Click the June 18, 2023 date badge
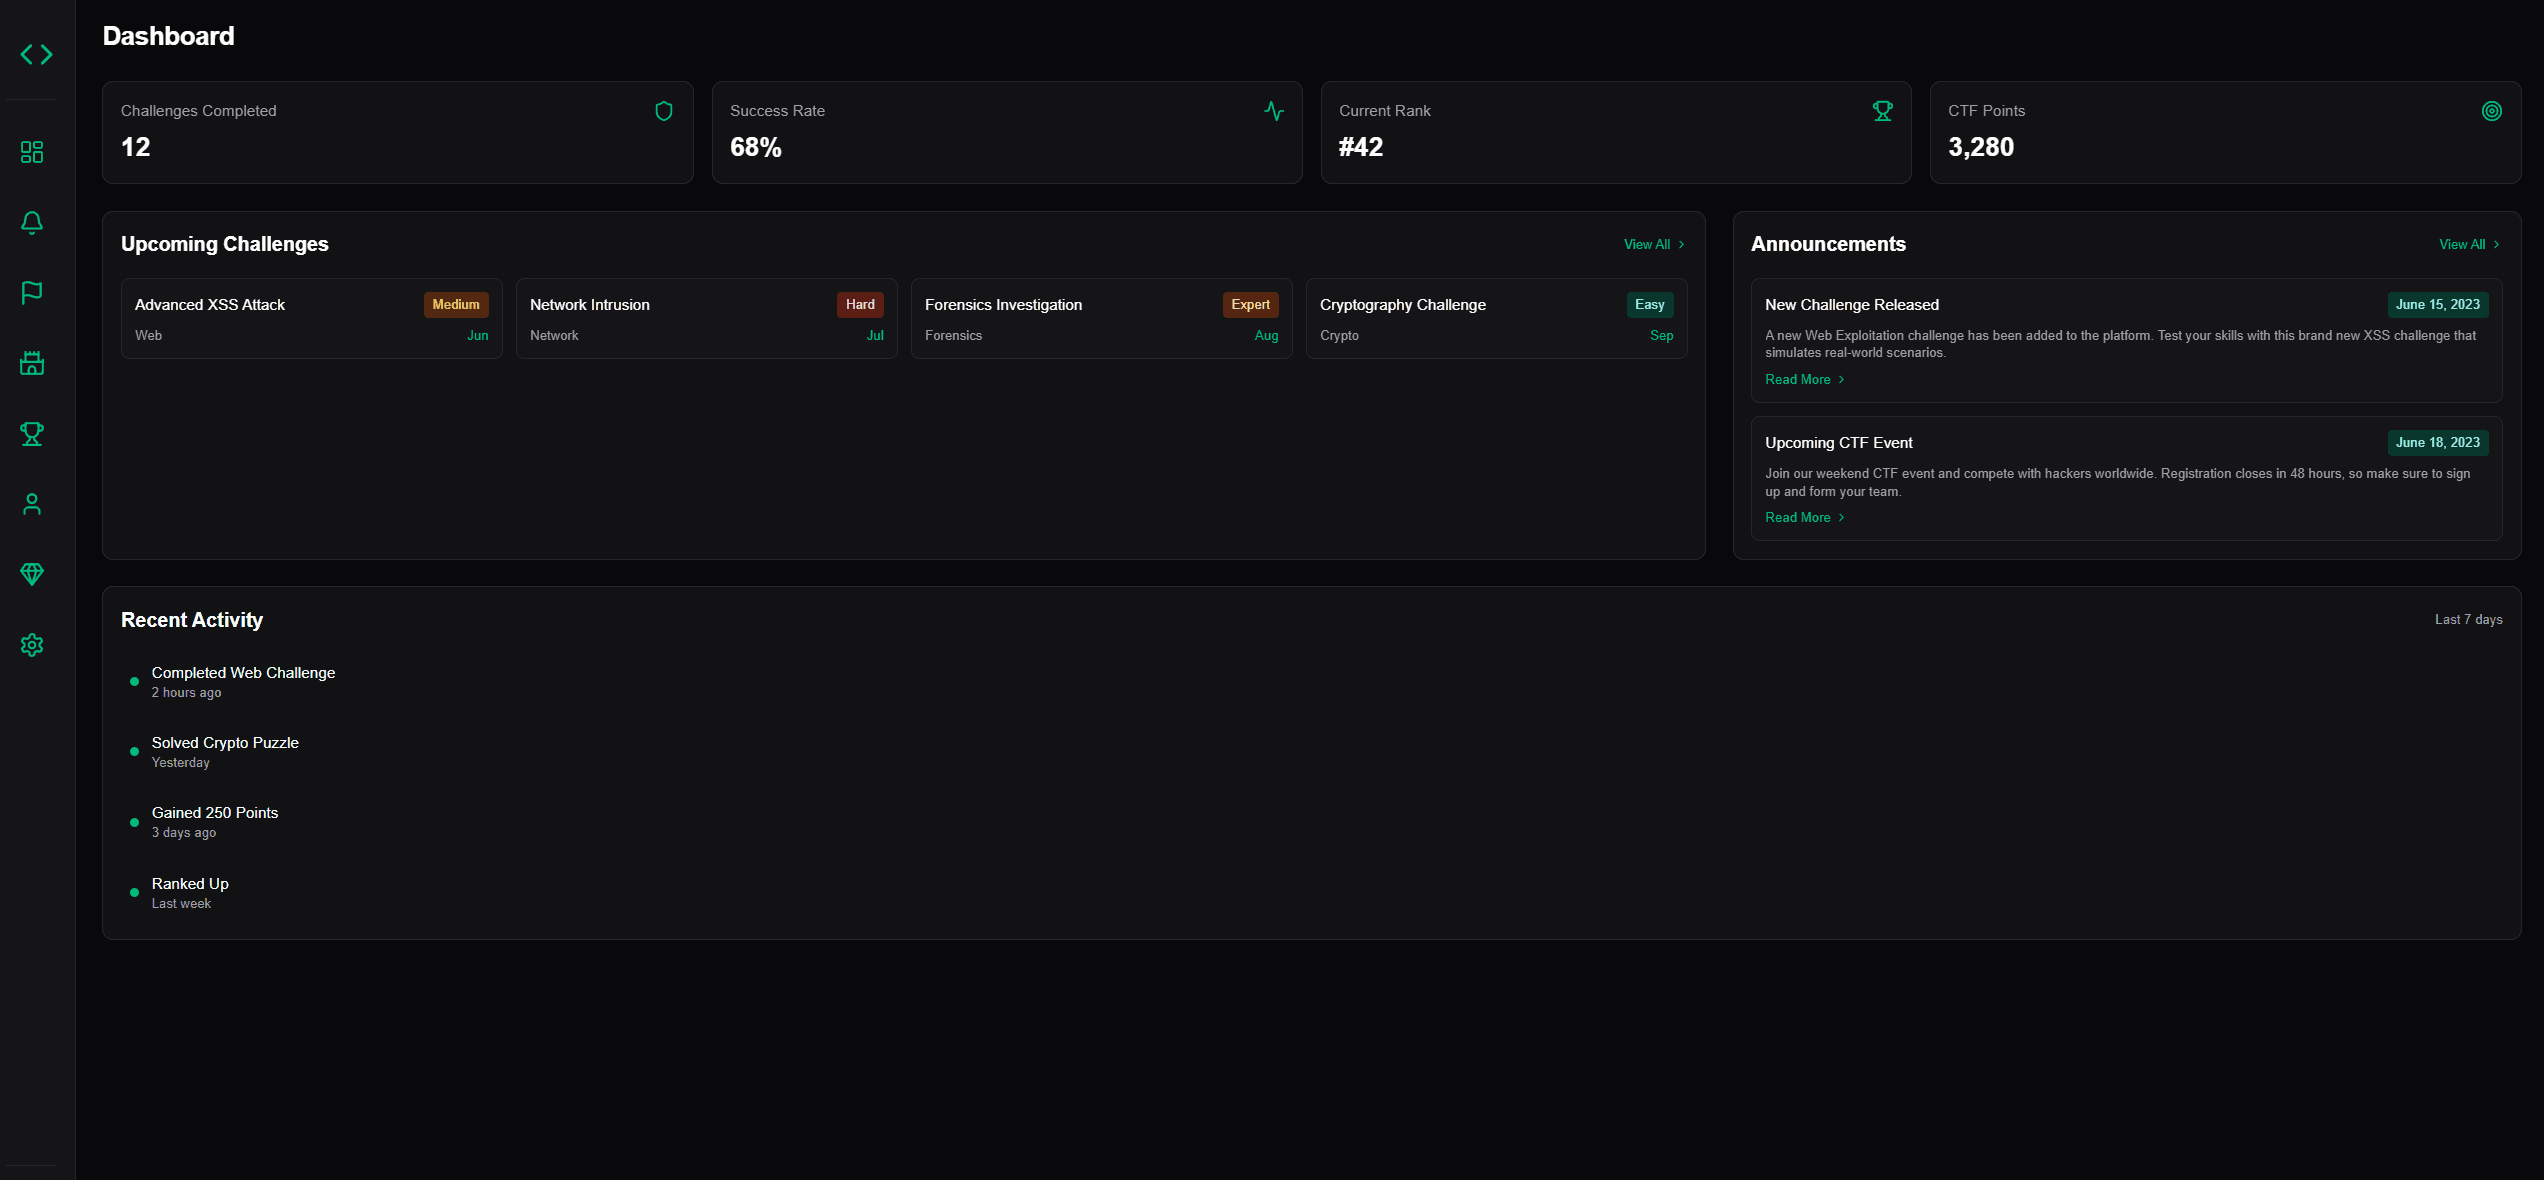2544x1180 pixels. pyautogui.click(x=2438, y=443)
